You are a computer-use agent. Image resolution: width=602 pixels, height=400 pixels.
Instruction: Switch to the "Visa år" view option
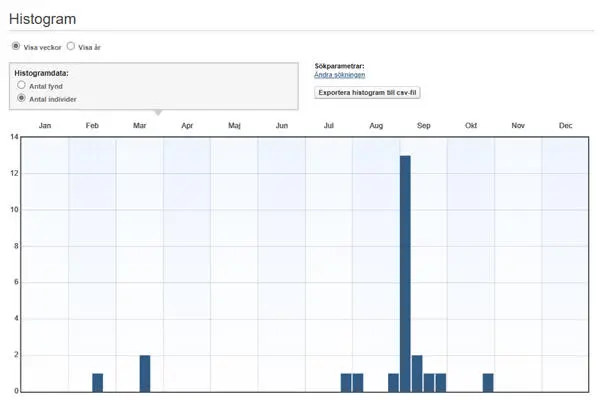71,46
